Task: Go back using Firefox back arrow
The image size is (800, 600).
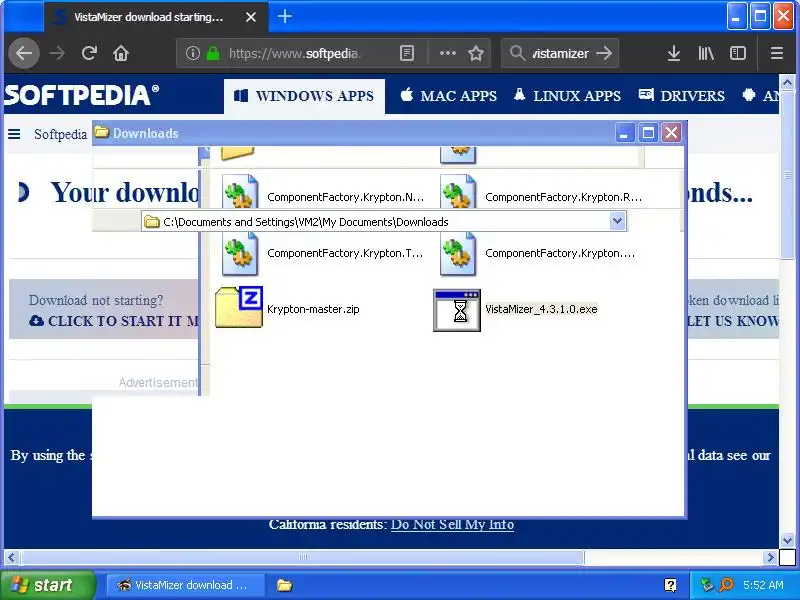Action: [x=24, y=53]
